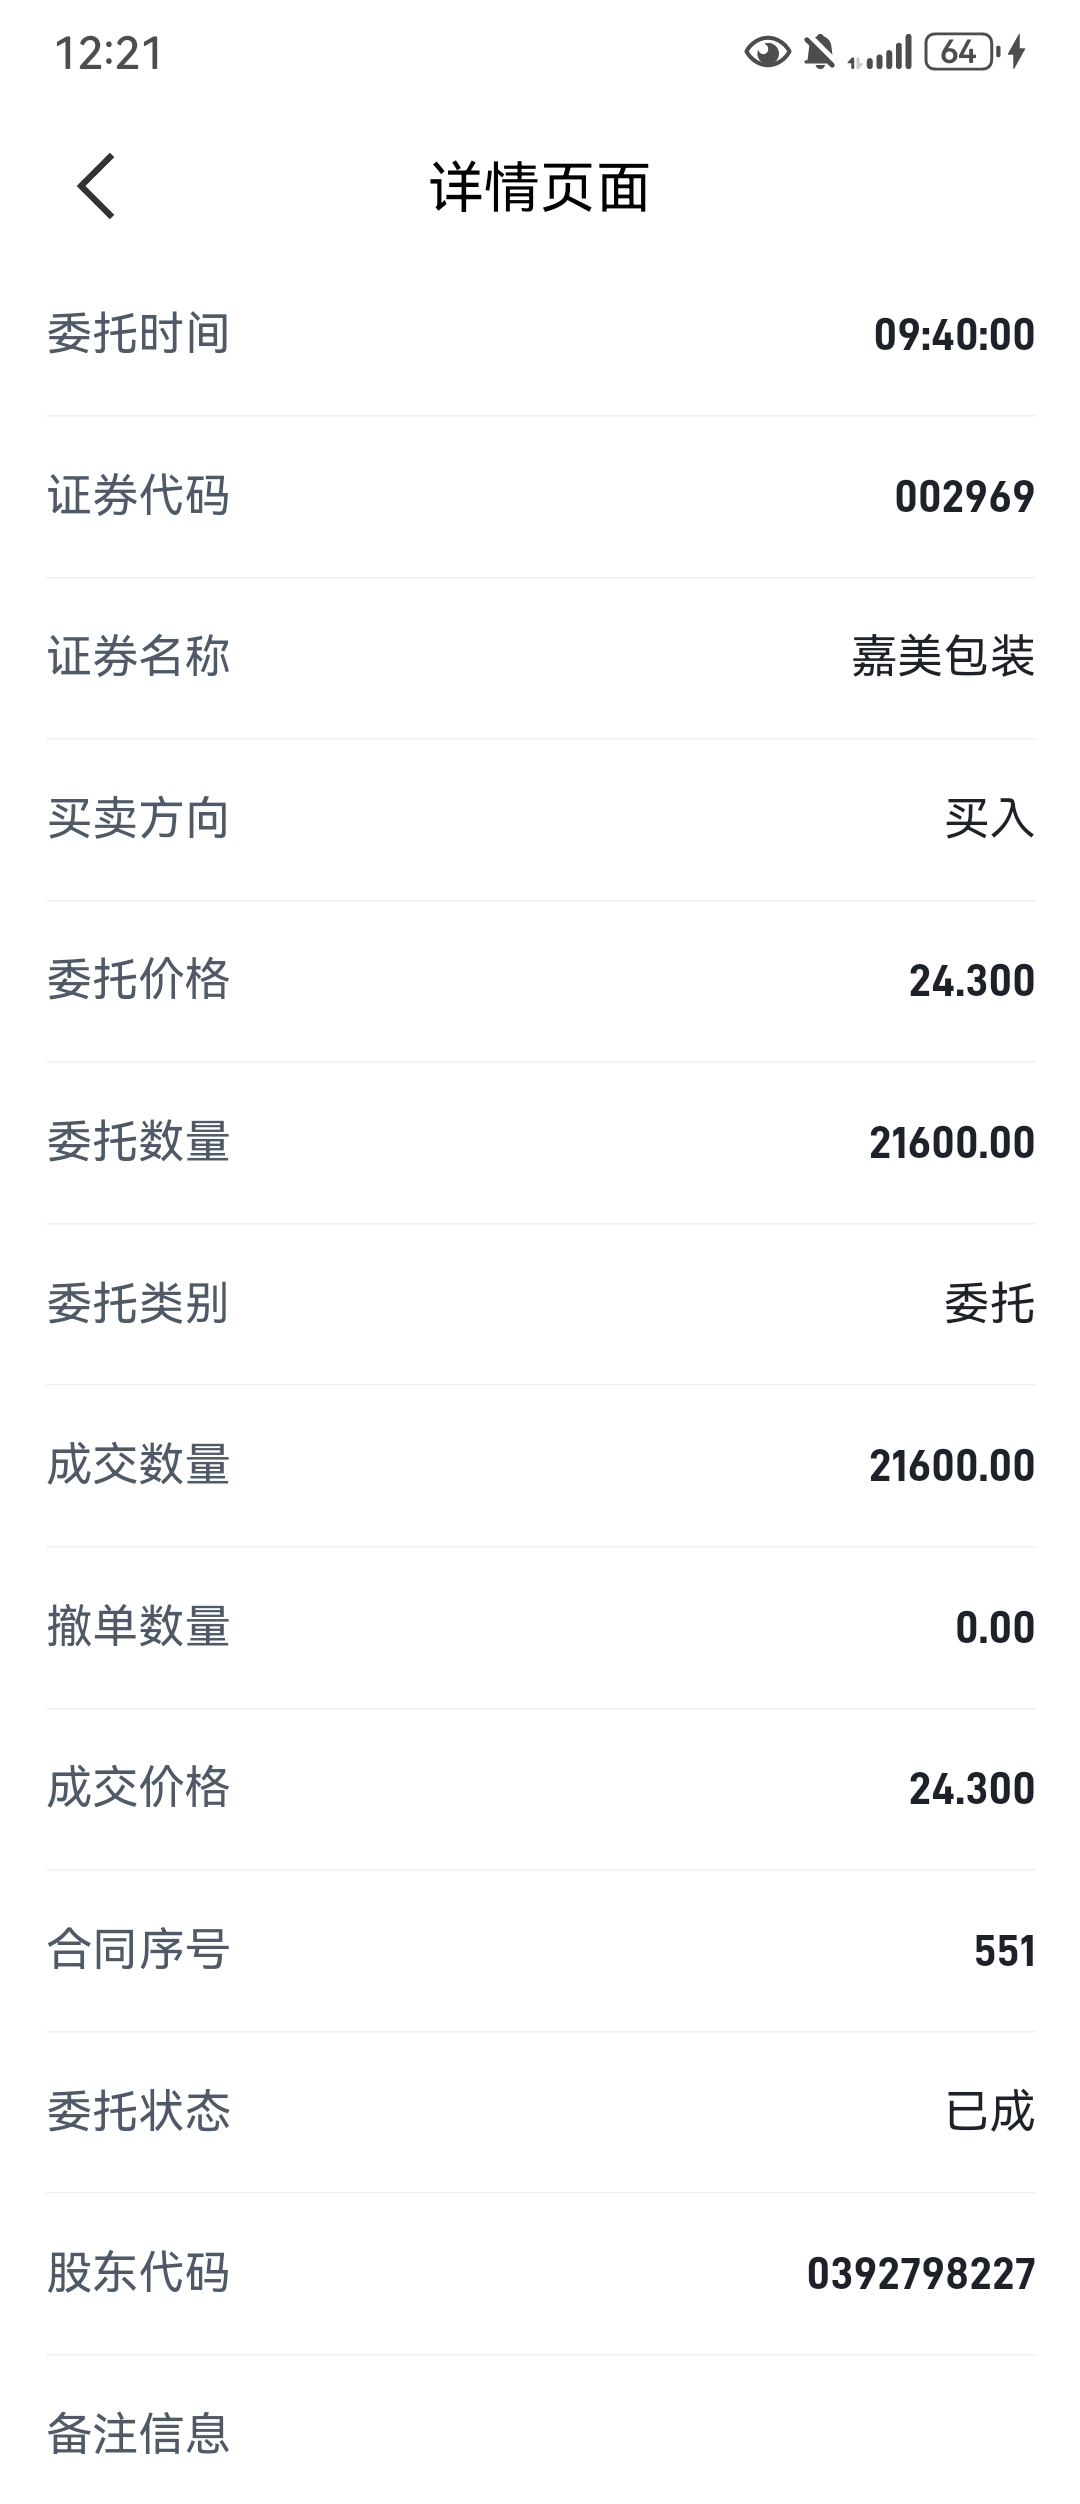Viewport: 1080px width, 2504px height.
Task: Tap the 成交数量 value 21600.00
Action: click(951, 1466)
